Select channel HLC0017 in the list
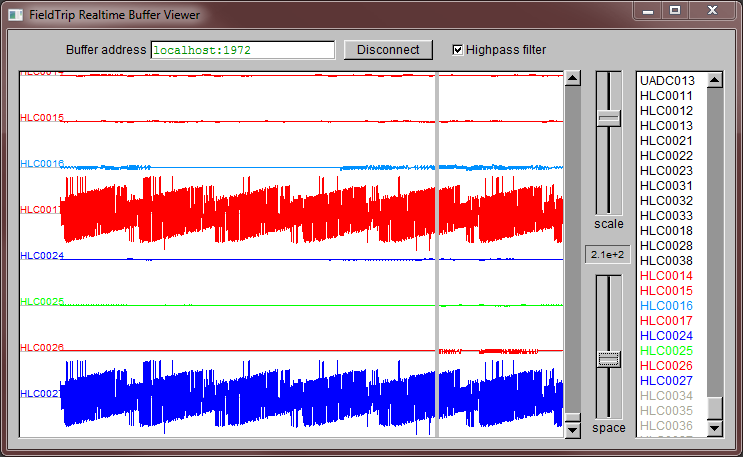The image size is (743, 457). pyautogui.click(x=666, y=321)
